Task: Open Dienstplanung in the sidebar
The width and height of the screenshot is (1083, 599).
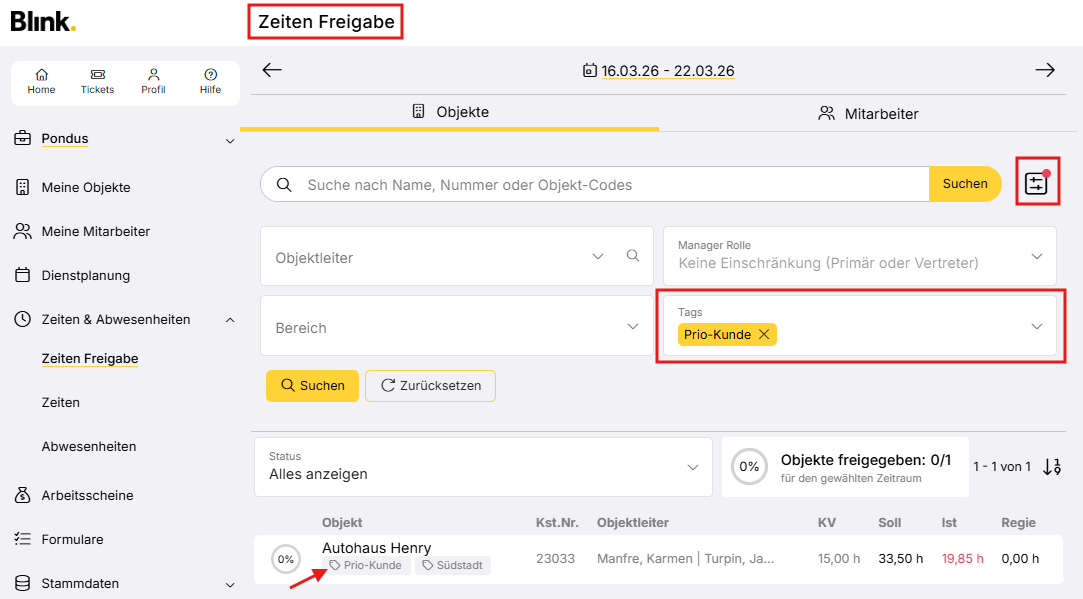Action: pos(85,275)
